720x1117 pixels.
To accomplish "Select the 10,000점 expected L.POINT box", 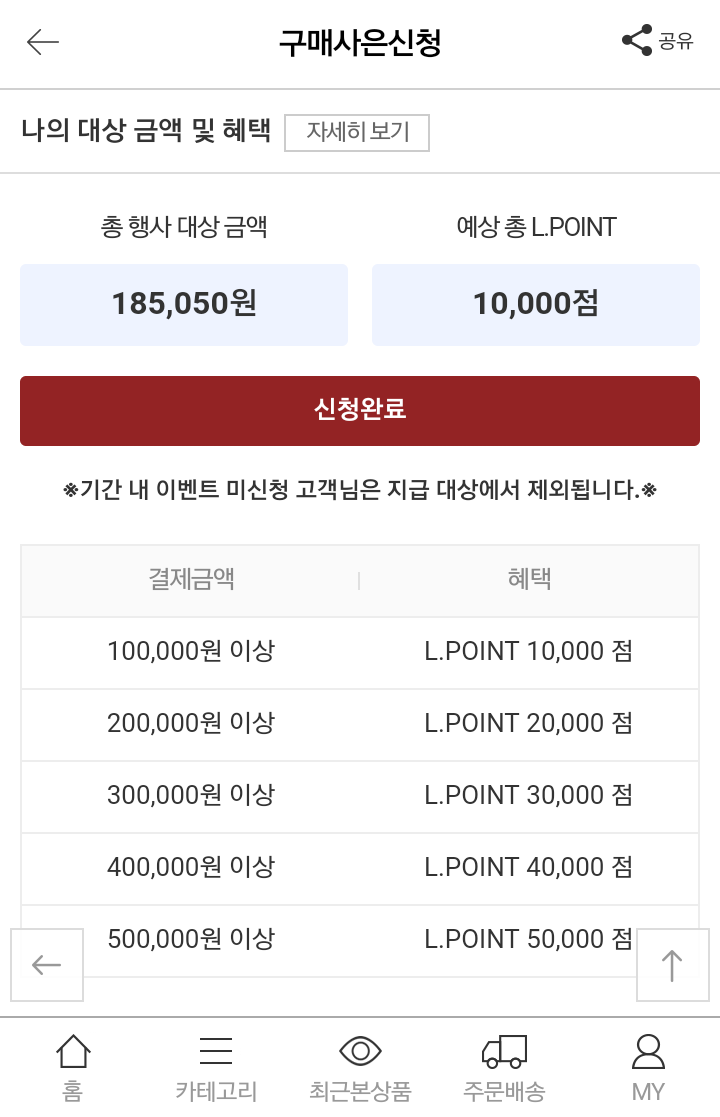I will tap(536, 304).
